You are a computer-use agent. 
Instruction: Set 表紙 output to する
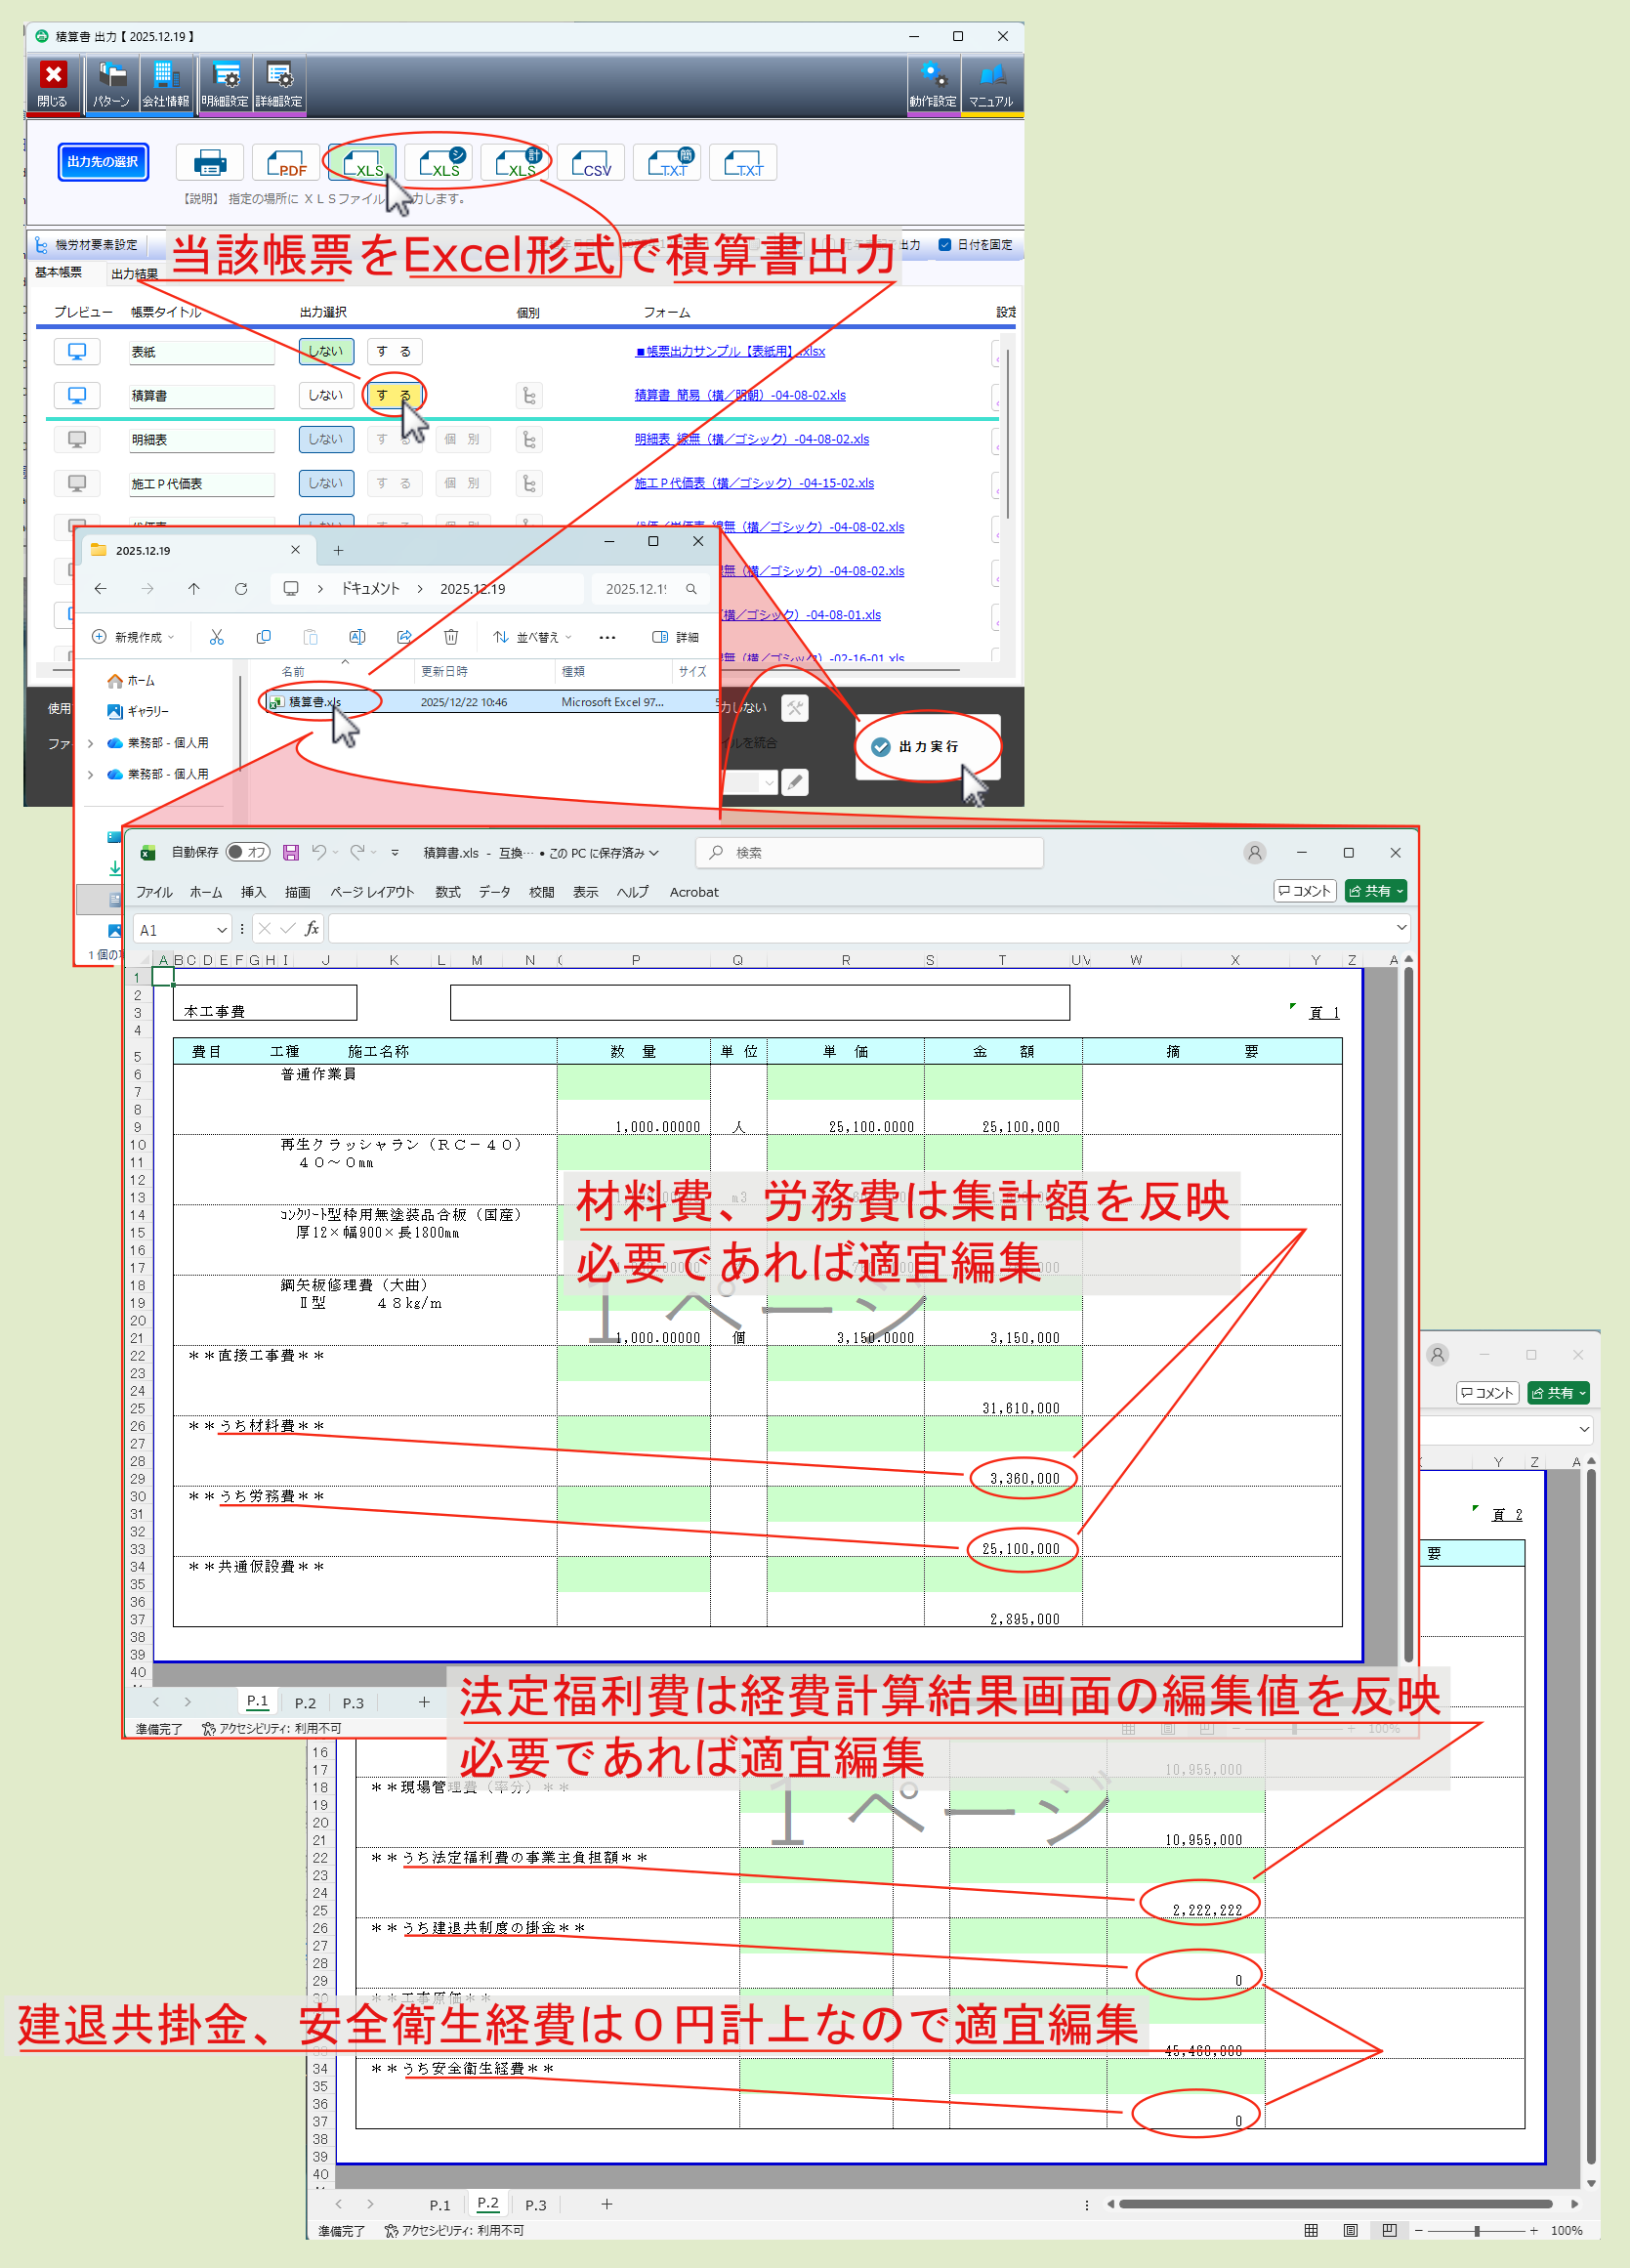pyautogui.click(x=394, y=352)
